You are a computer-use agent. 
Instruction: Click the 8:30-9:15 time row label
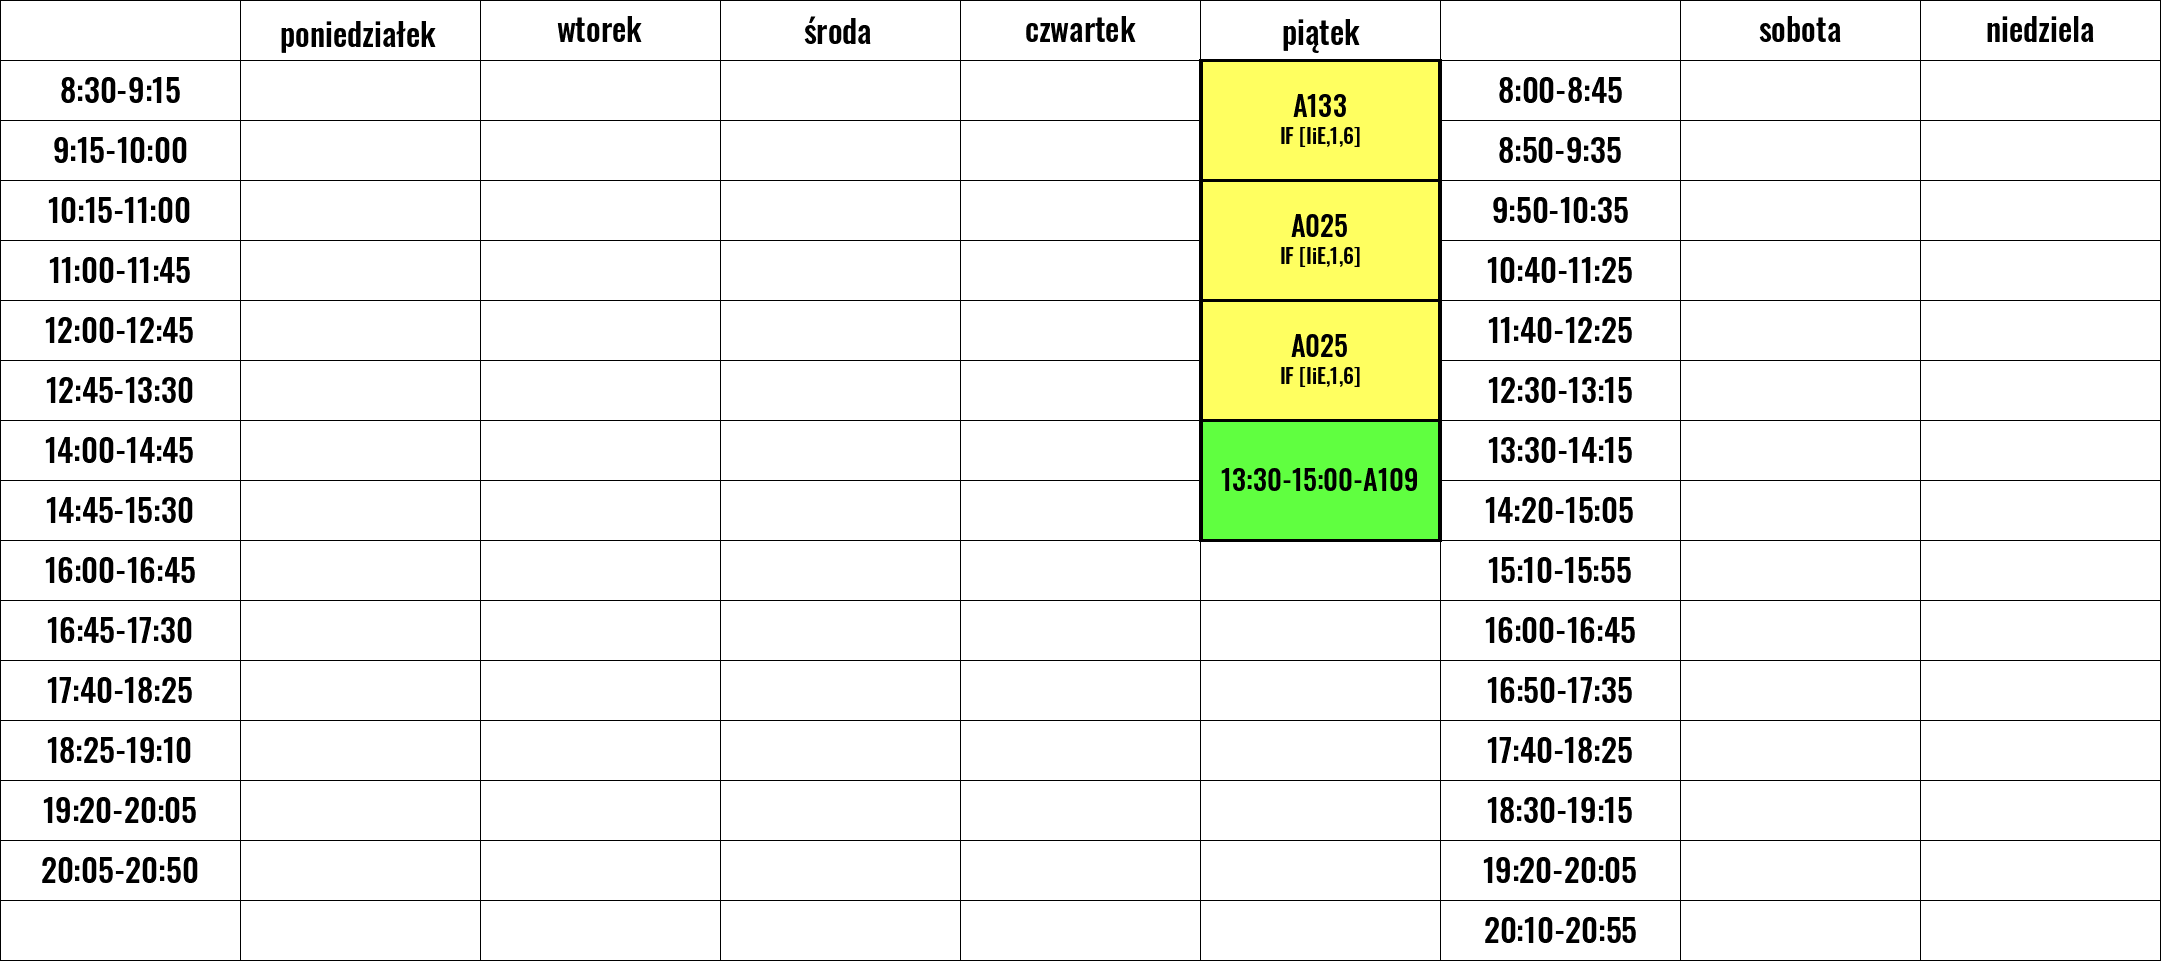pyautogui.click(x=120, y=91)
